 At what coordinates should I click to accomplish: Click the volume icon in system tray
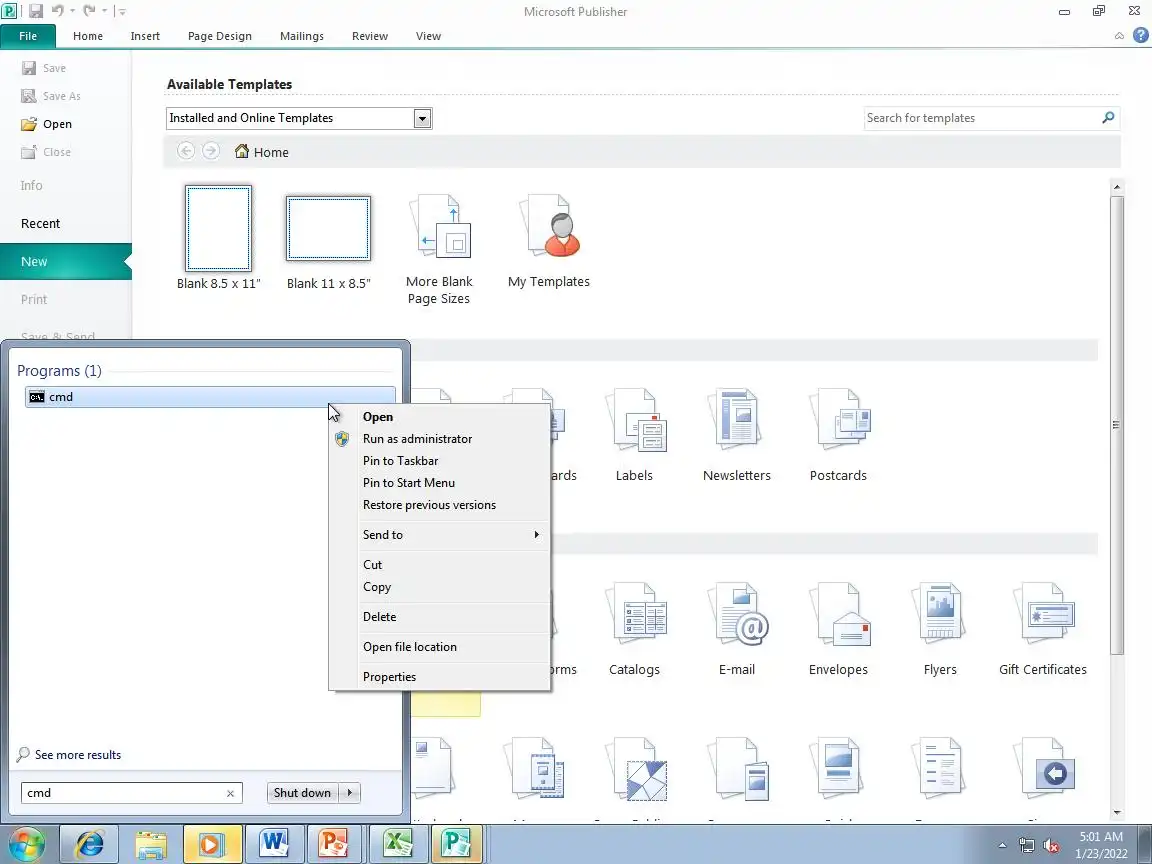(x=1051, y=846)
